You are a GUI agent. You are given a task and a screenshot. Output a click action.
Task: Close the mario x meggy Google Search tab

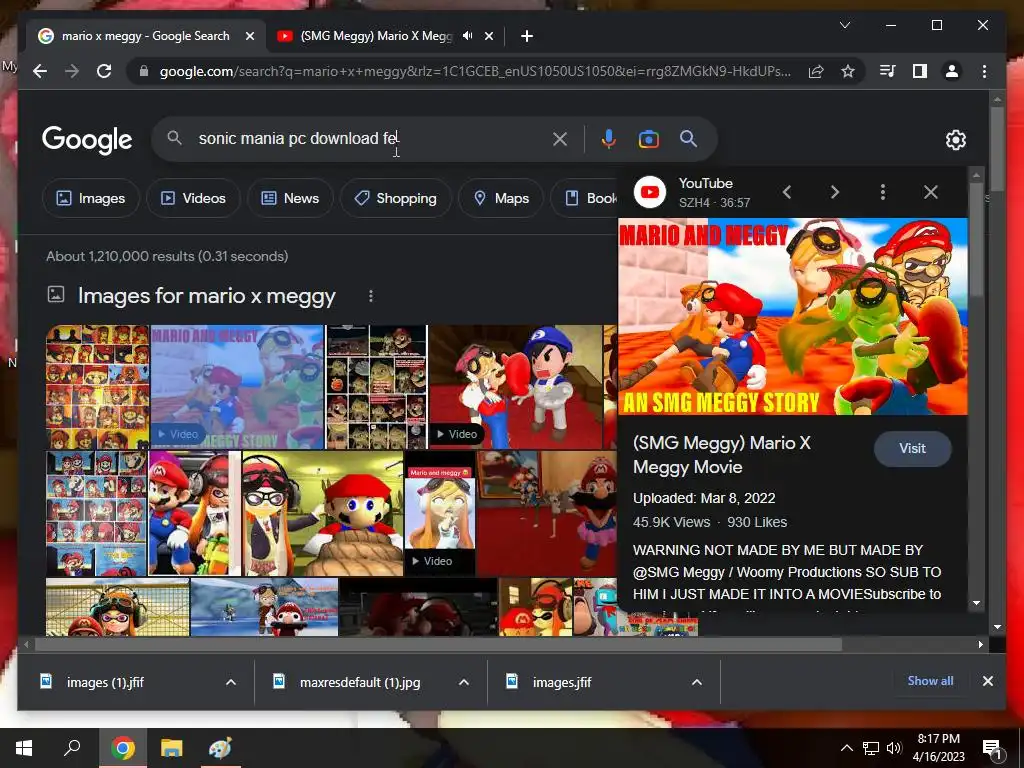pos(249,37)
